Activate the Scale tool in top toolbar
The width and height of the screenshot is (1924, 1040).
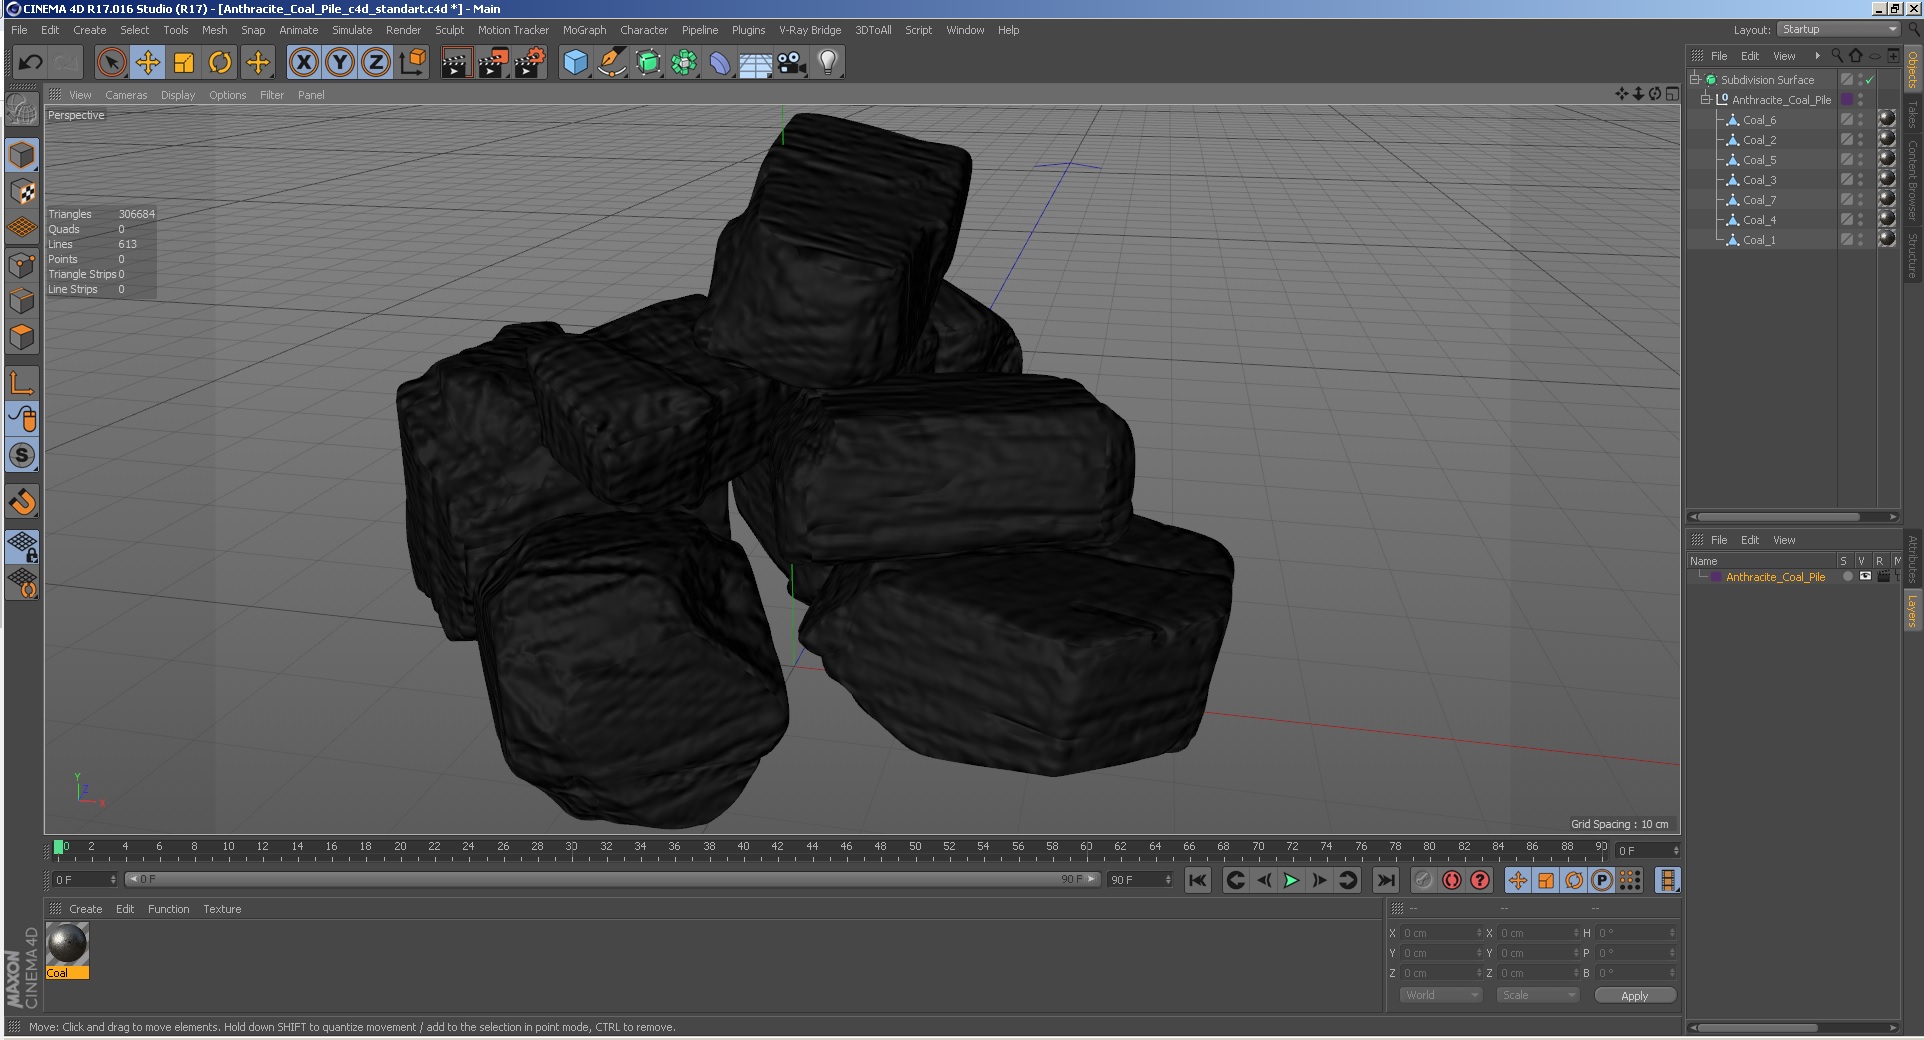[184, 63]
